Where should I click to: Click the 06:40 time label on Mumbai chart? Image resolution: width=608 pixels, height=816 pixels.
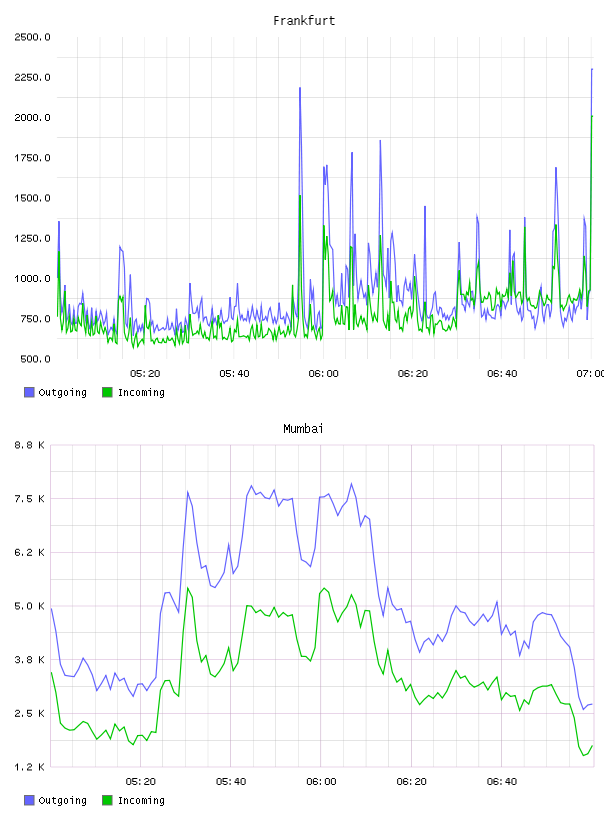click(x=502, y=782)
